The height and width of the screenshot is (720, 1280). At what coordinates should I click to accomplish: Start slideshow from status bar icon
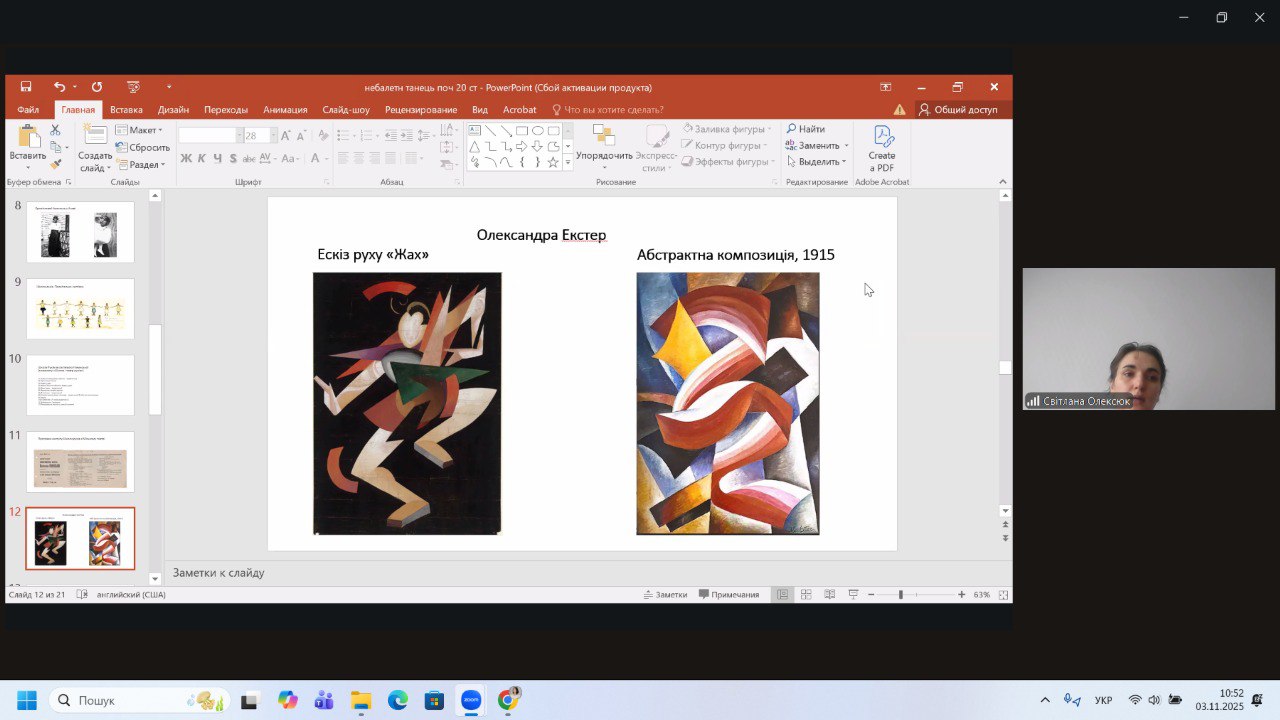(x=853, y=594)
